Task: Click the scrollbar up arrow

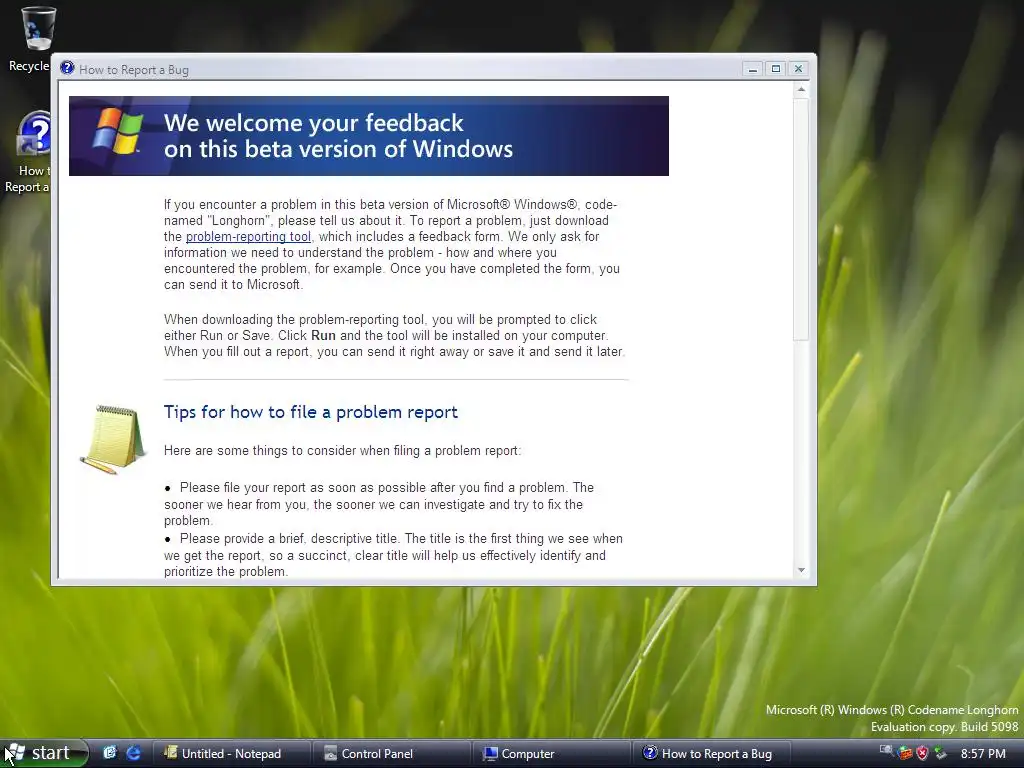Action: [x=801, y=89]
